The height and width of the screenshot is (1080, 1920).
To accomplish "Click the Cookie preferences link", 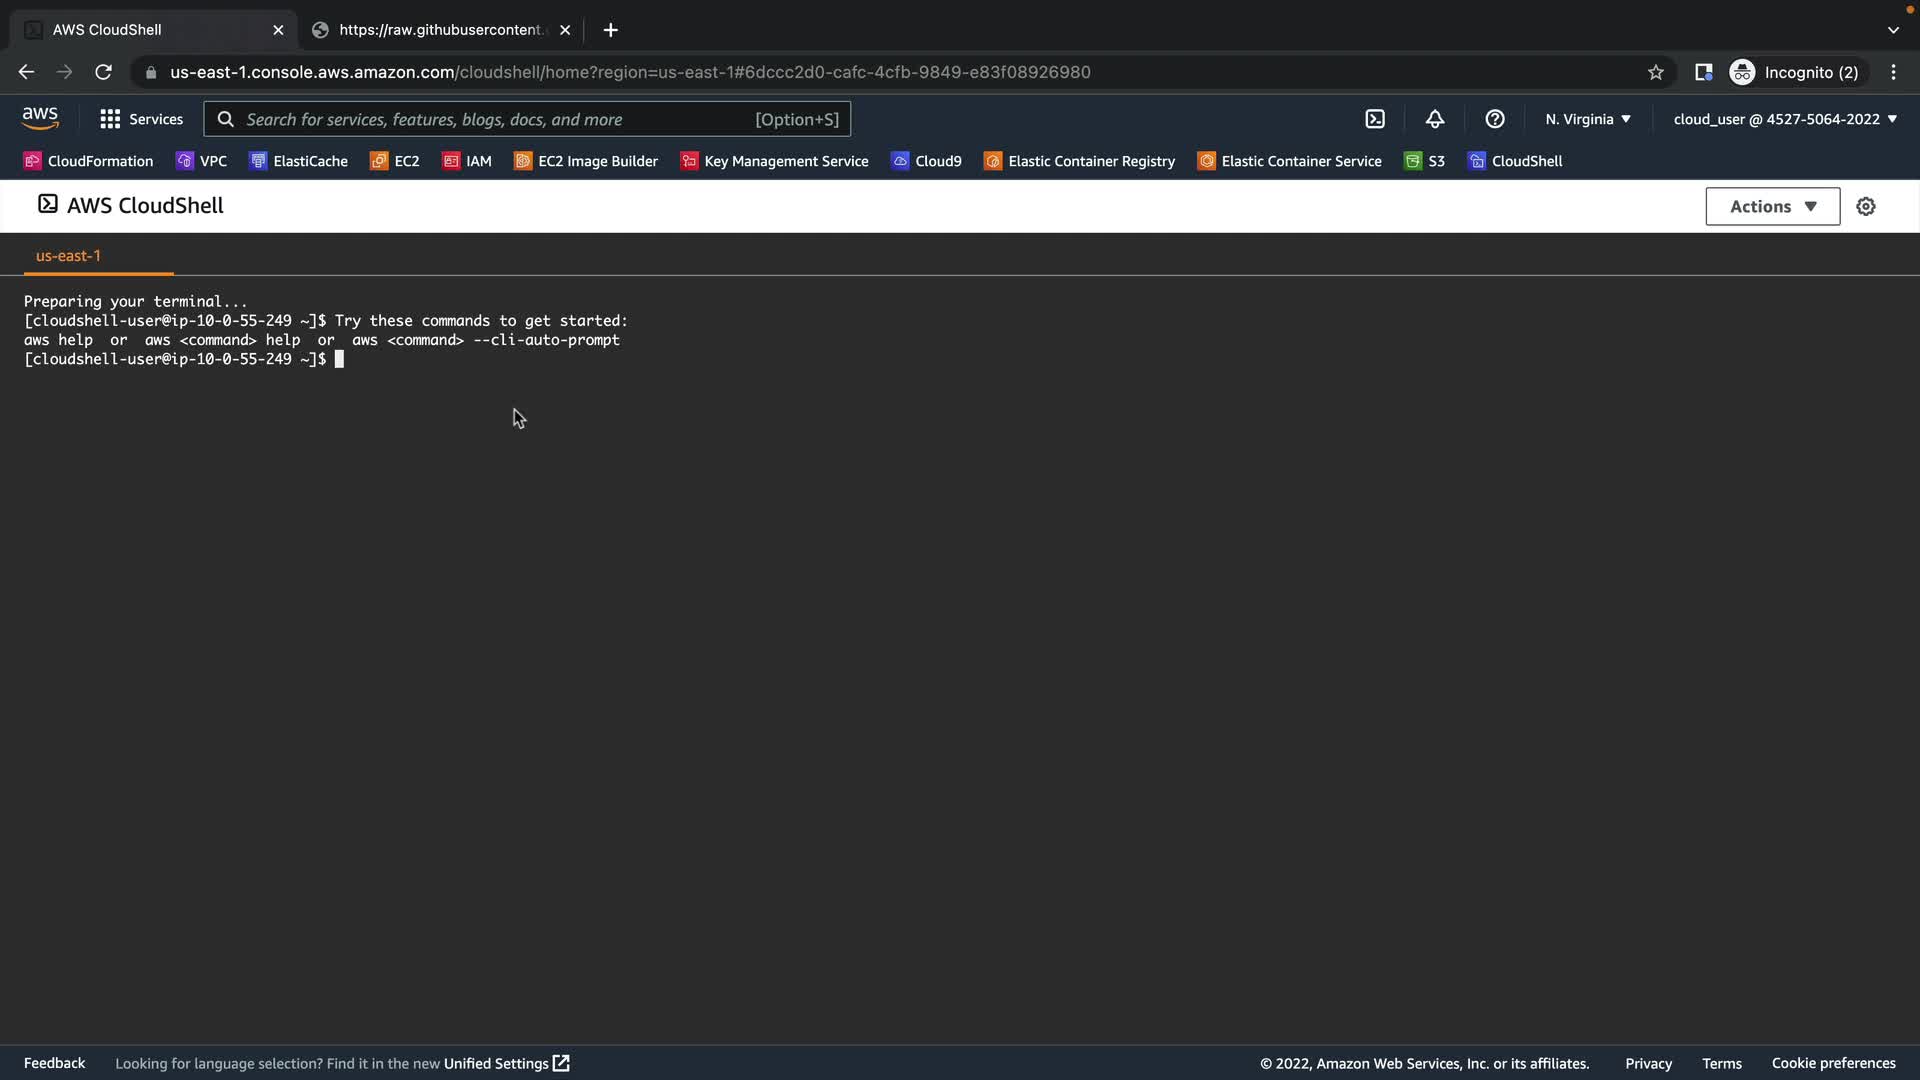I will pyautogui.click(x=1833, y=1063).
